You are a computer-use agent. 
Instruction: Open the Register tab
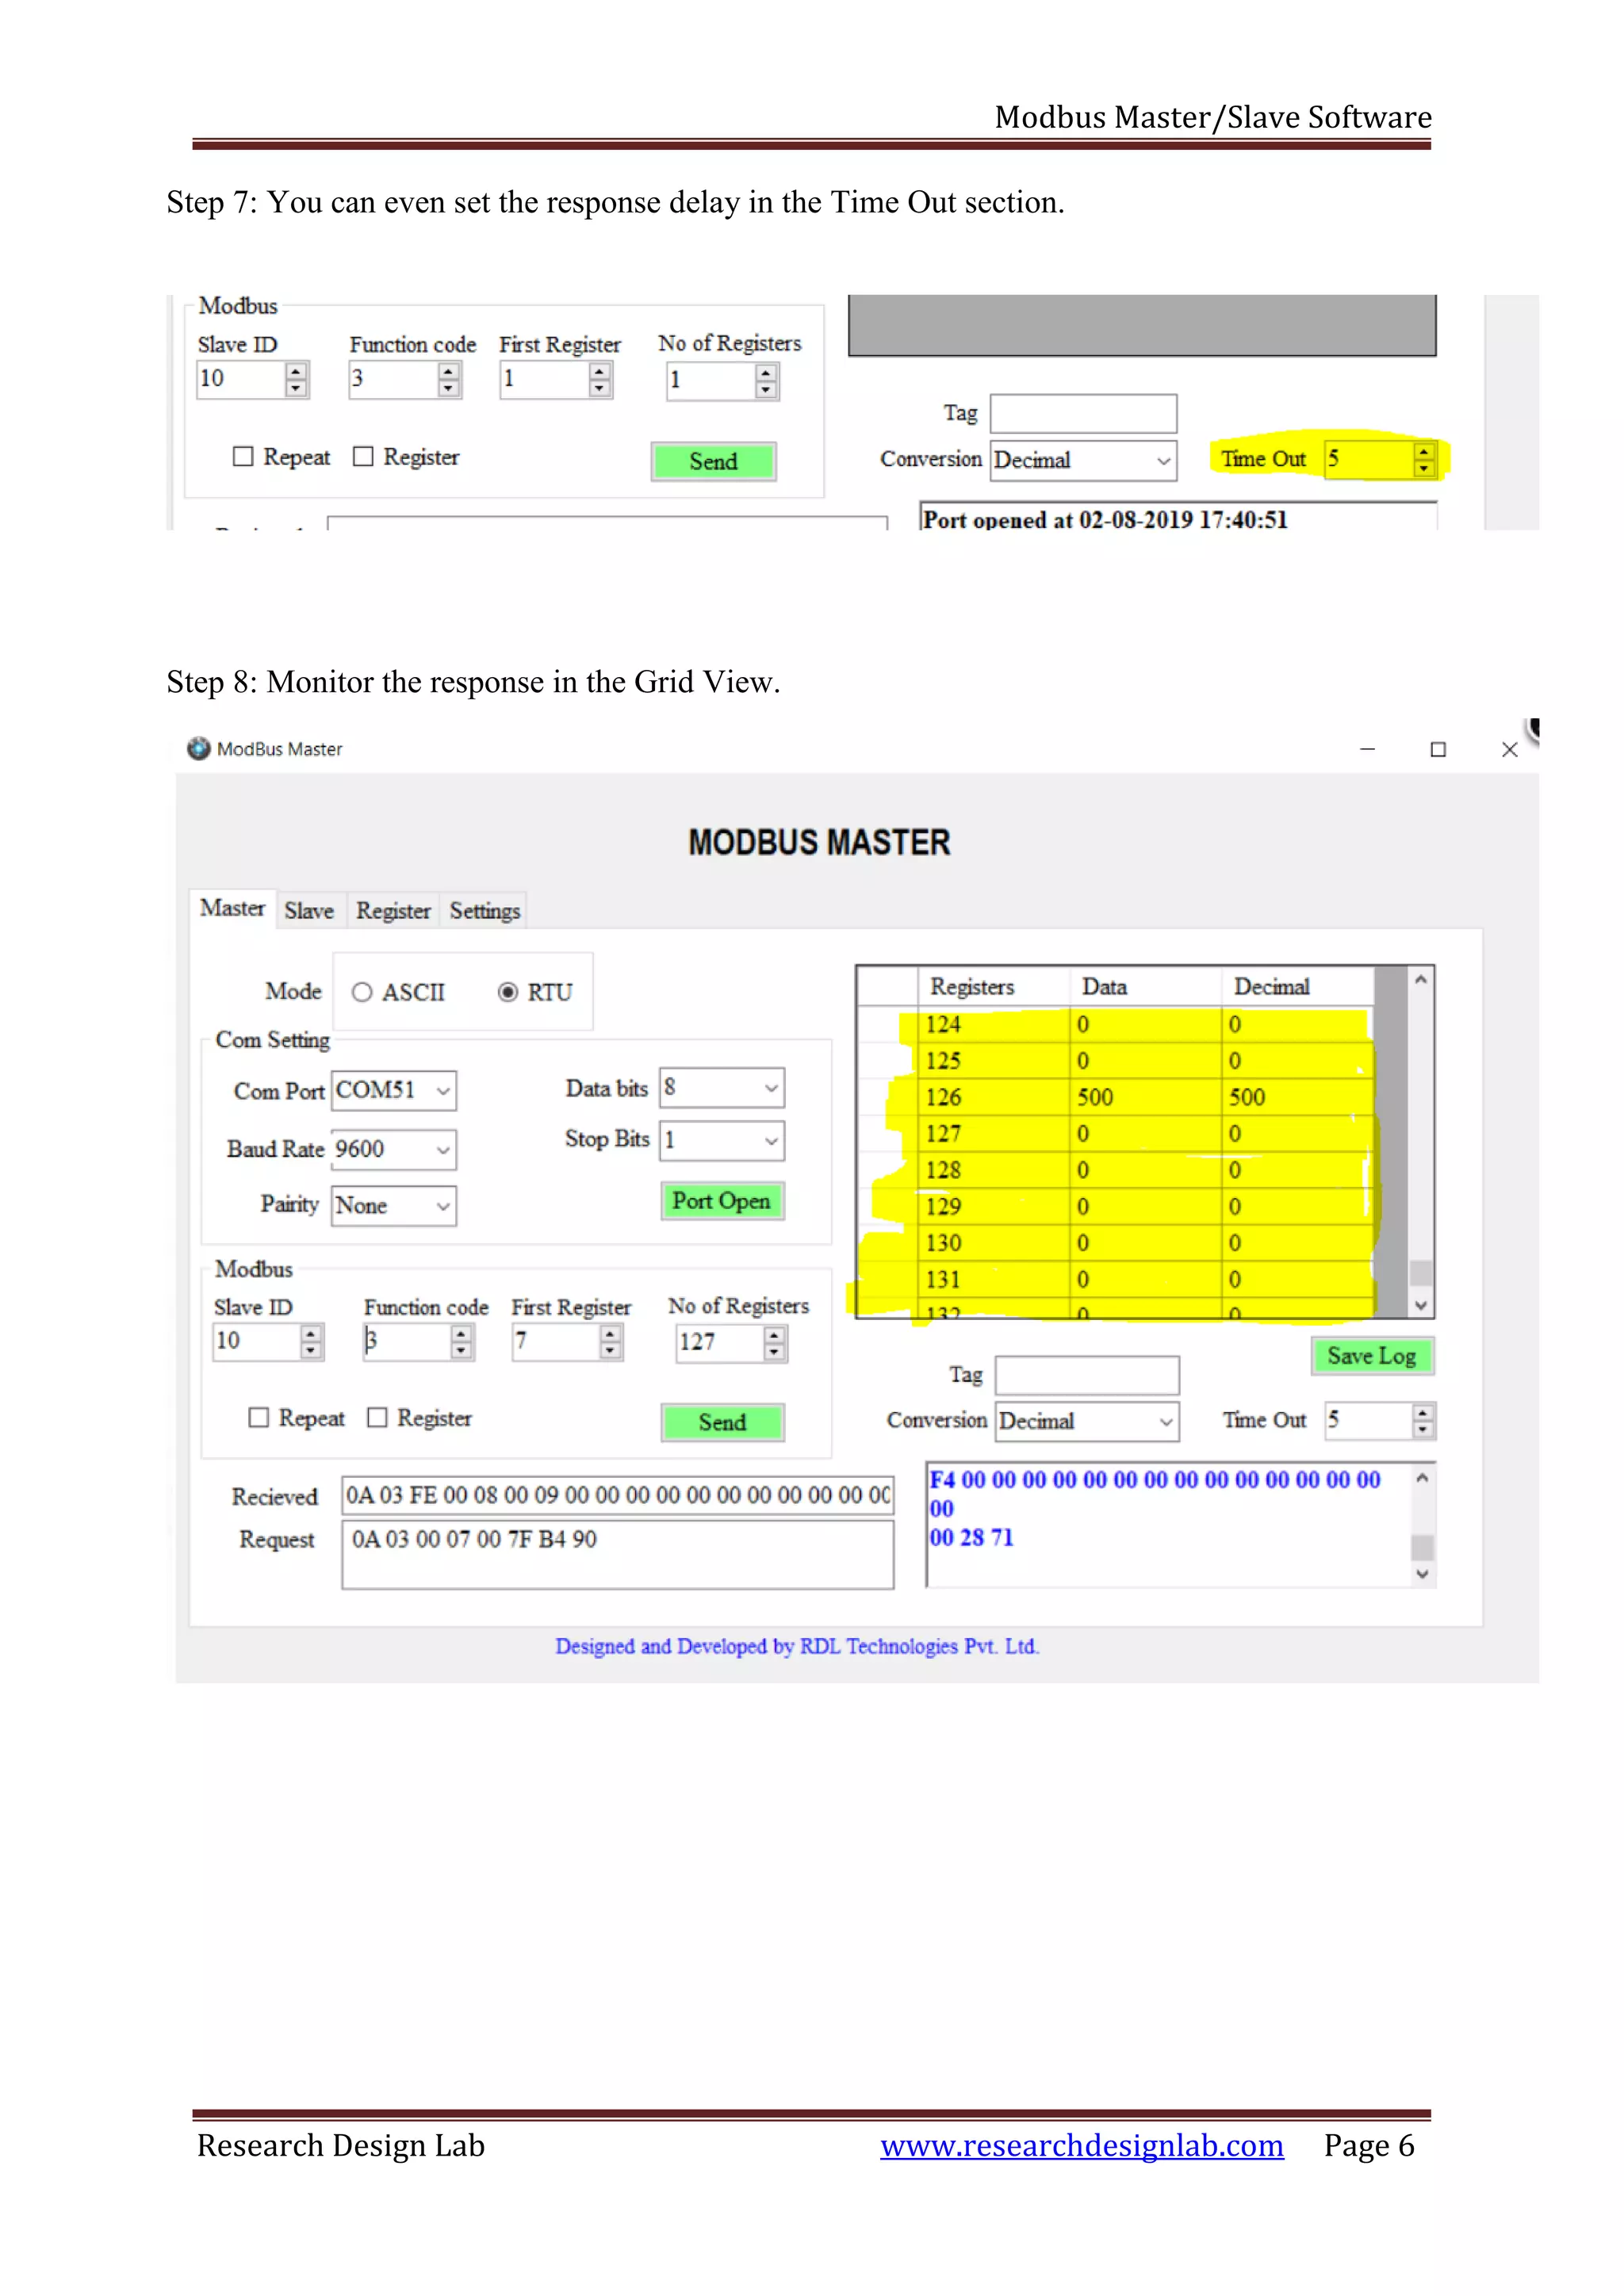click(393, 910)
